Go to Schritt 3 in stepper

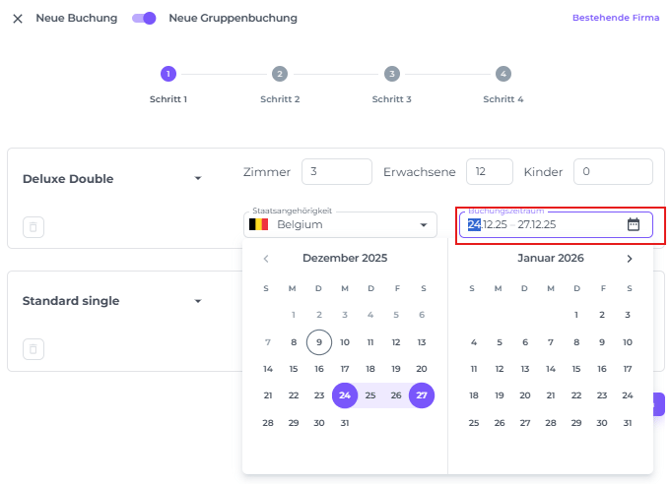(391, 74)
